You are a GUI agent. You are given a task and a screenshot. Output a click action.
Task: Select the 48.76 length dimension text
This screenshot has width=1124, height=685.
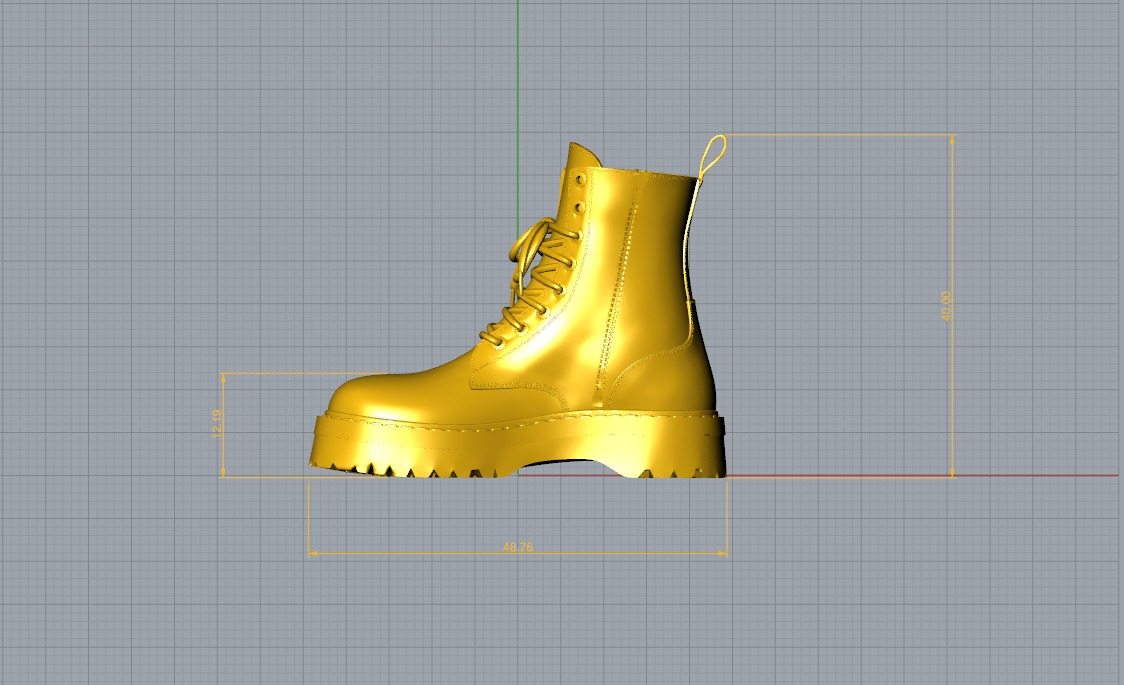pos(518,547)
